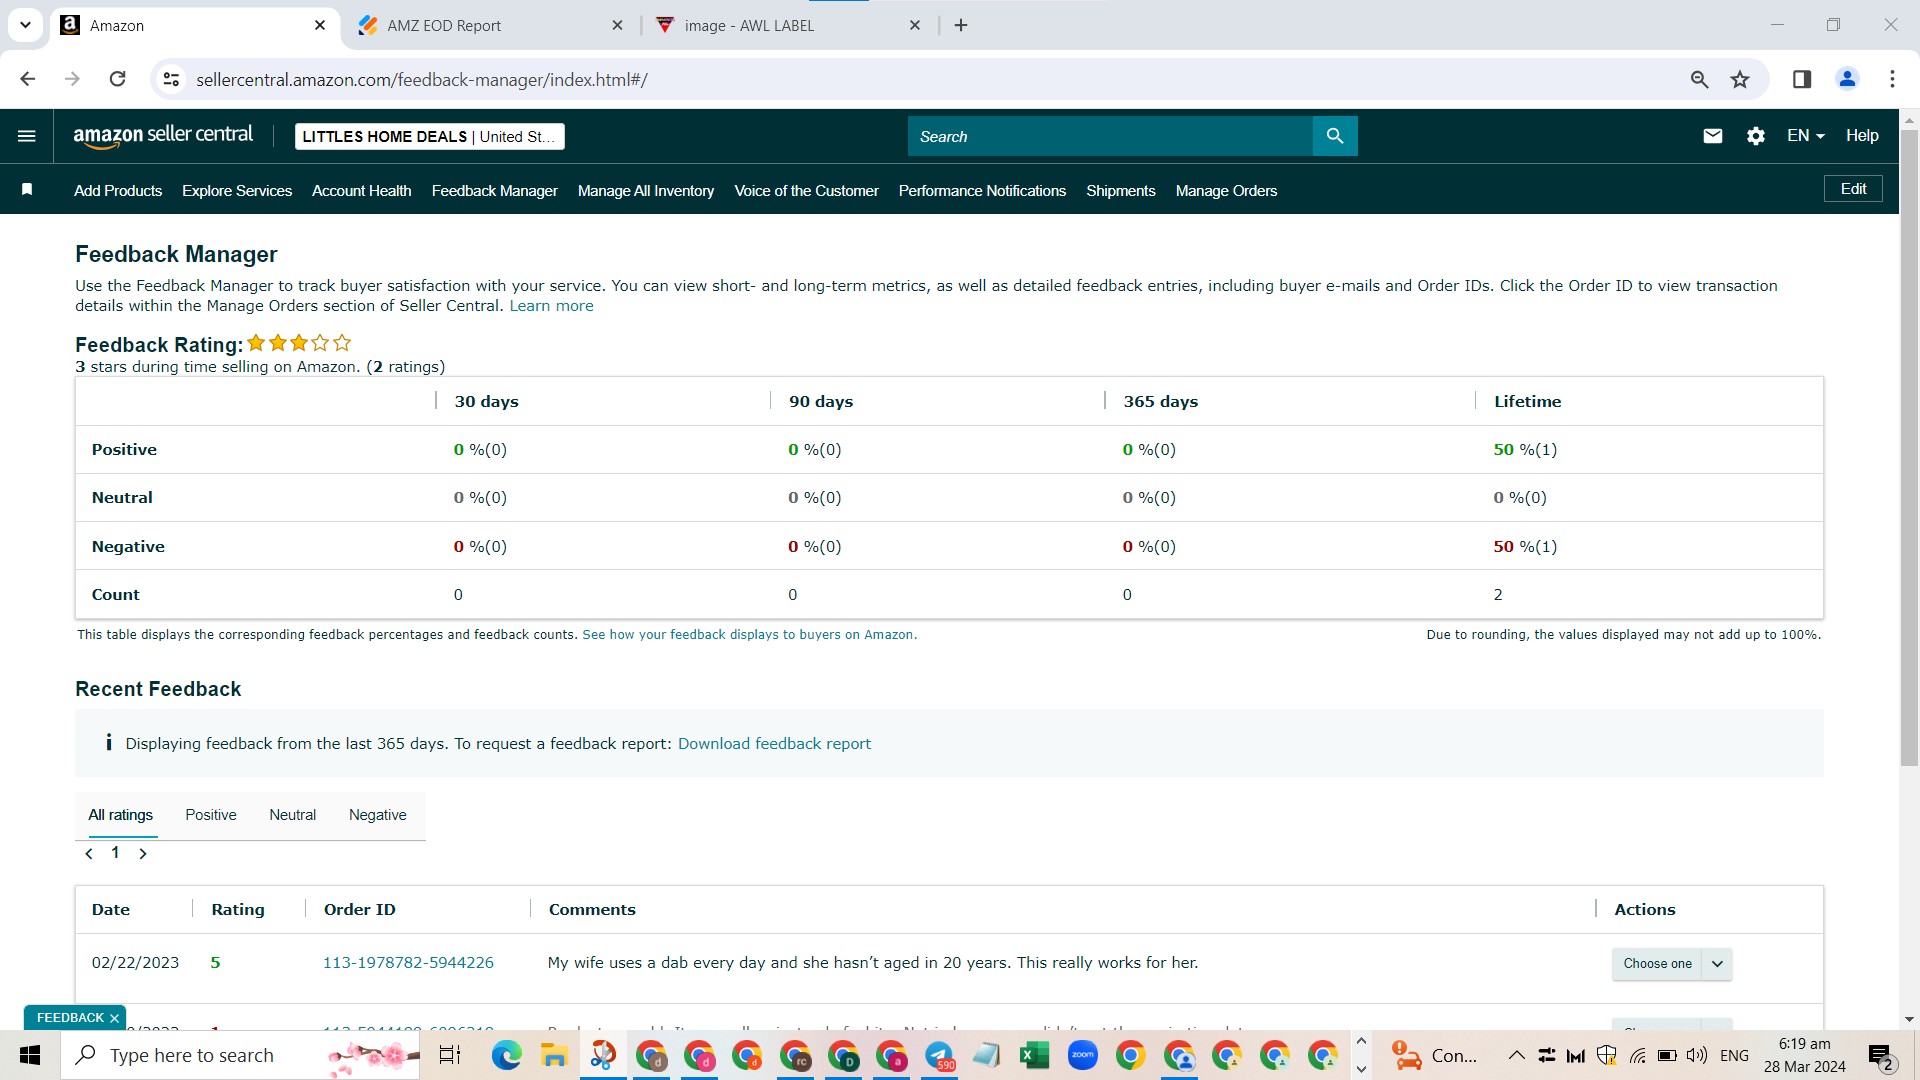
Task: See how feedback displays to buyers link
Action: [750, 635]
